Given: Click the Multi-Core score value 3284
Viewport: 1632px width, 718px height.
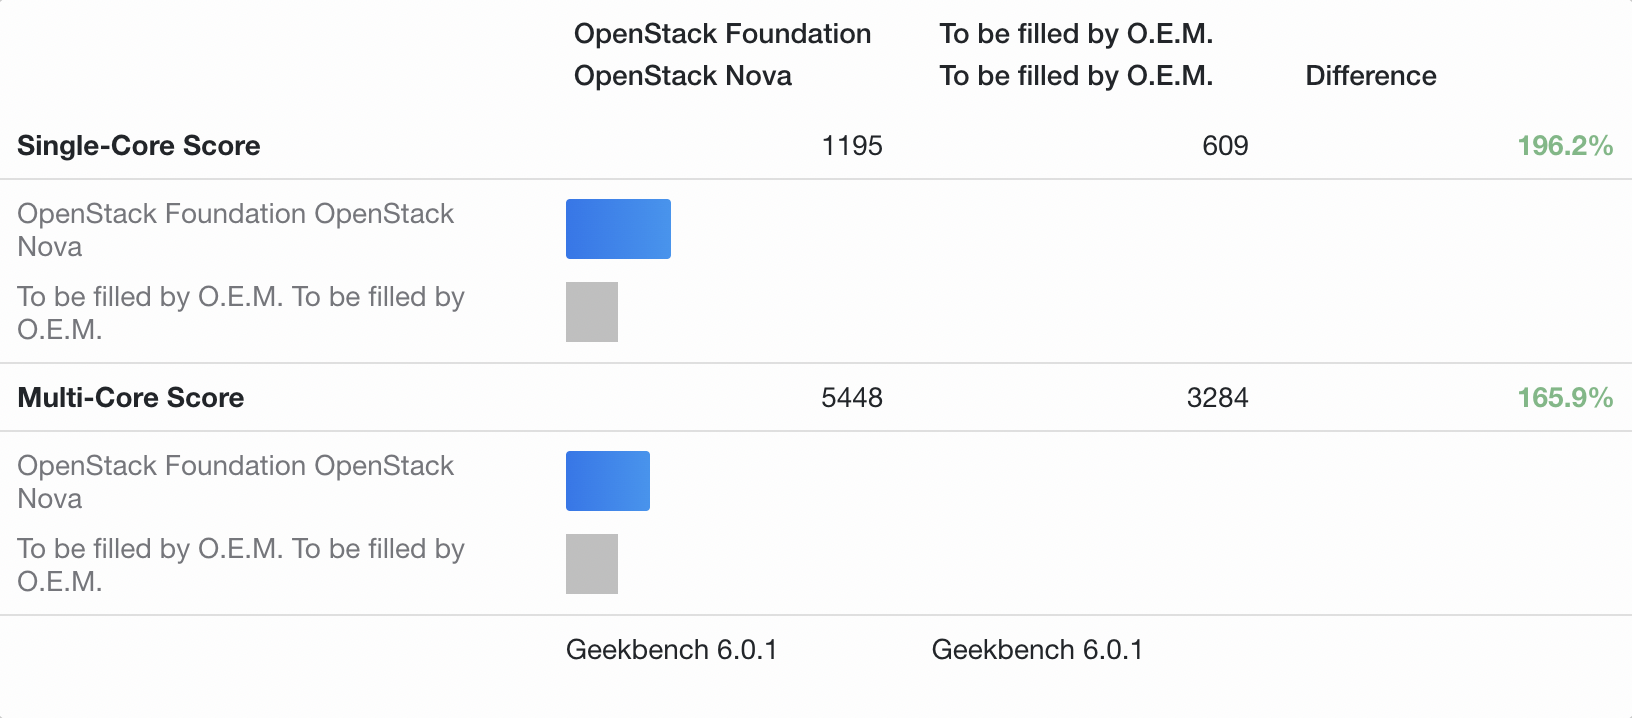Looking at the screenshot, I should click(1217, 398).
